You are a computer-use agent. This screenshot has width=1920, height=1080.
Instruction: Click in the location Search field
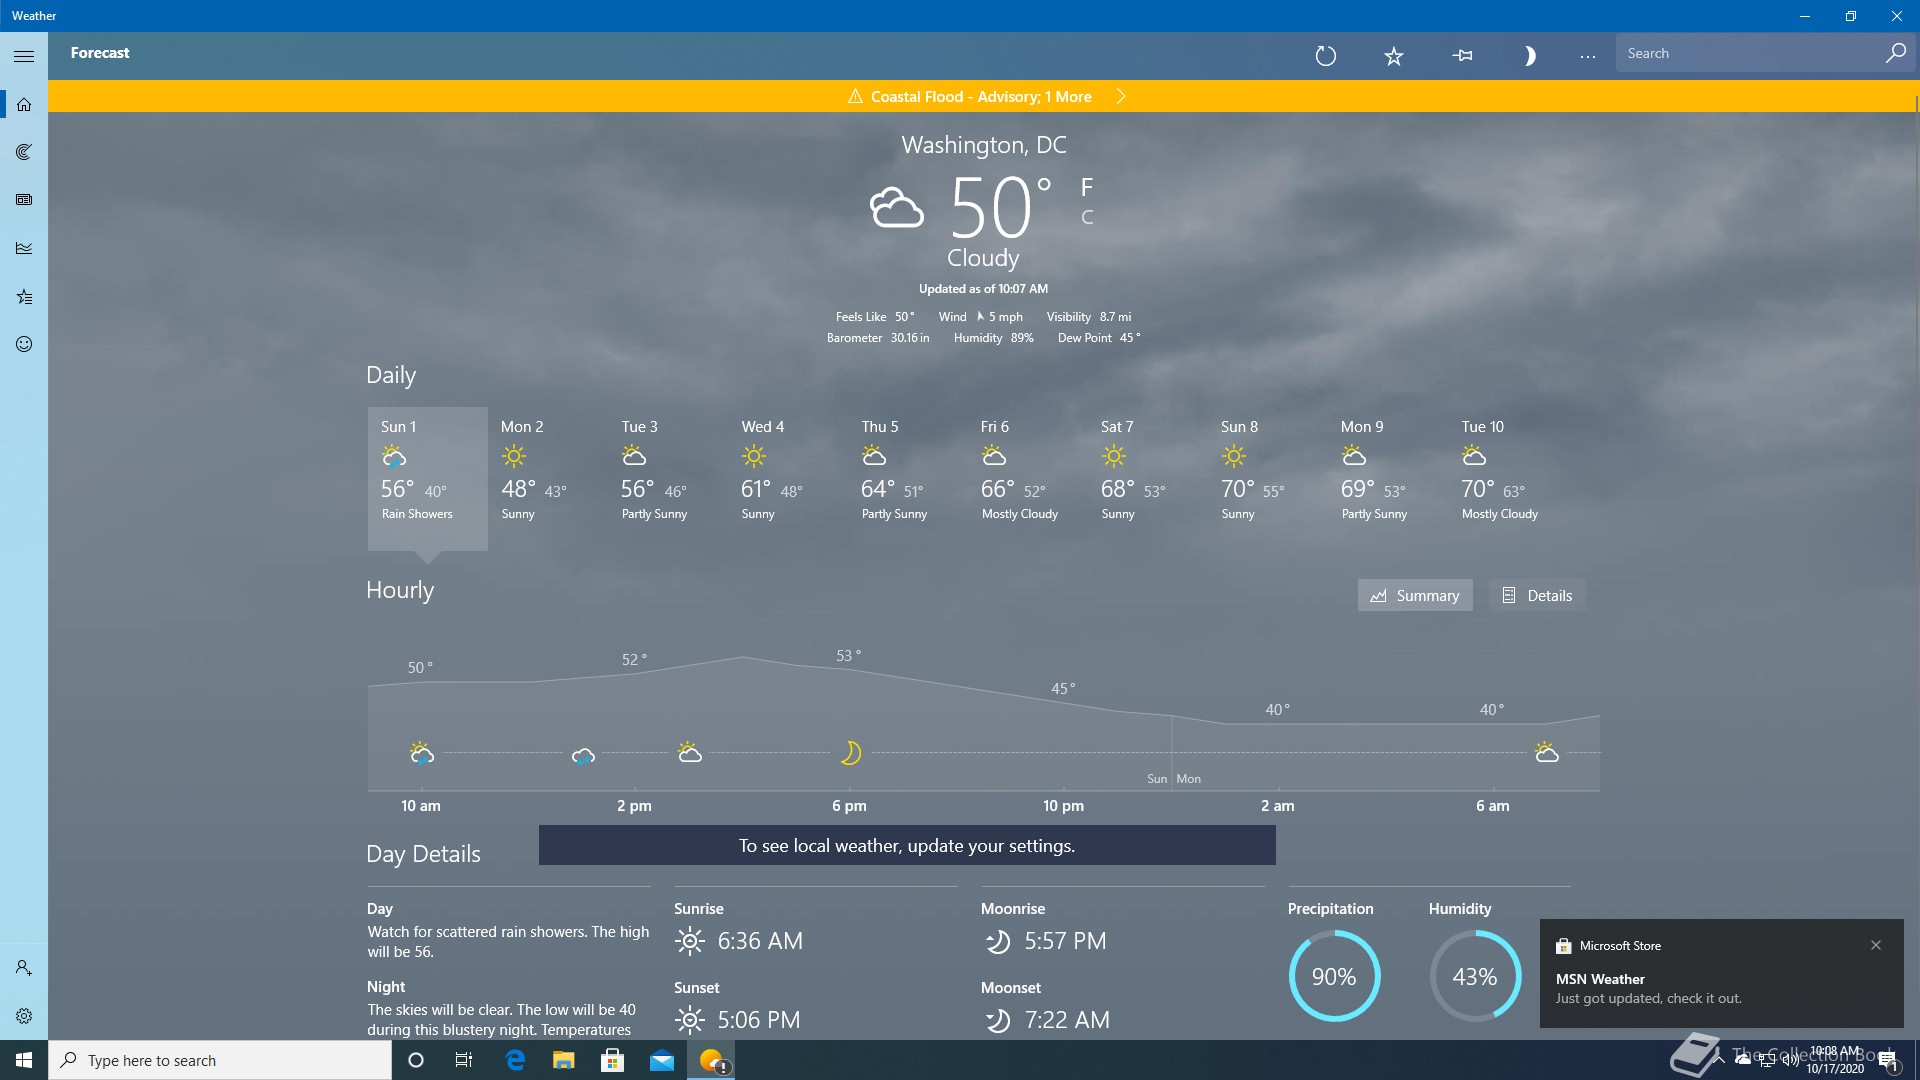tap(1750, 54)
